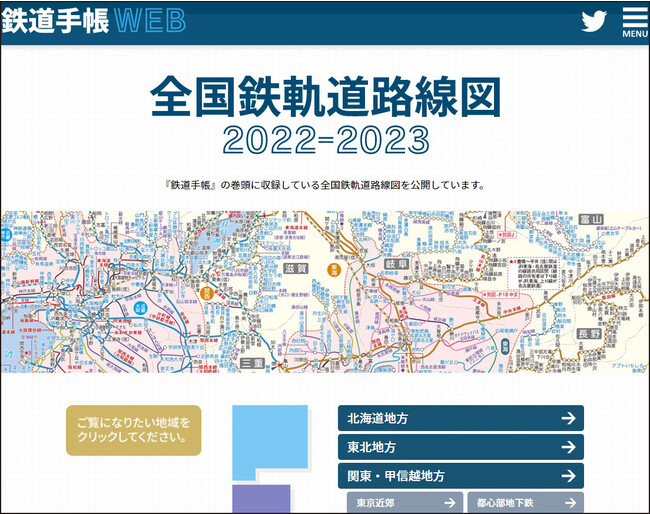
Task: Click the 三重 label on the route map
Action: 252,364
